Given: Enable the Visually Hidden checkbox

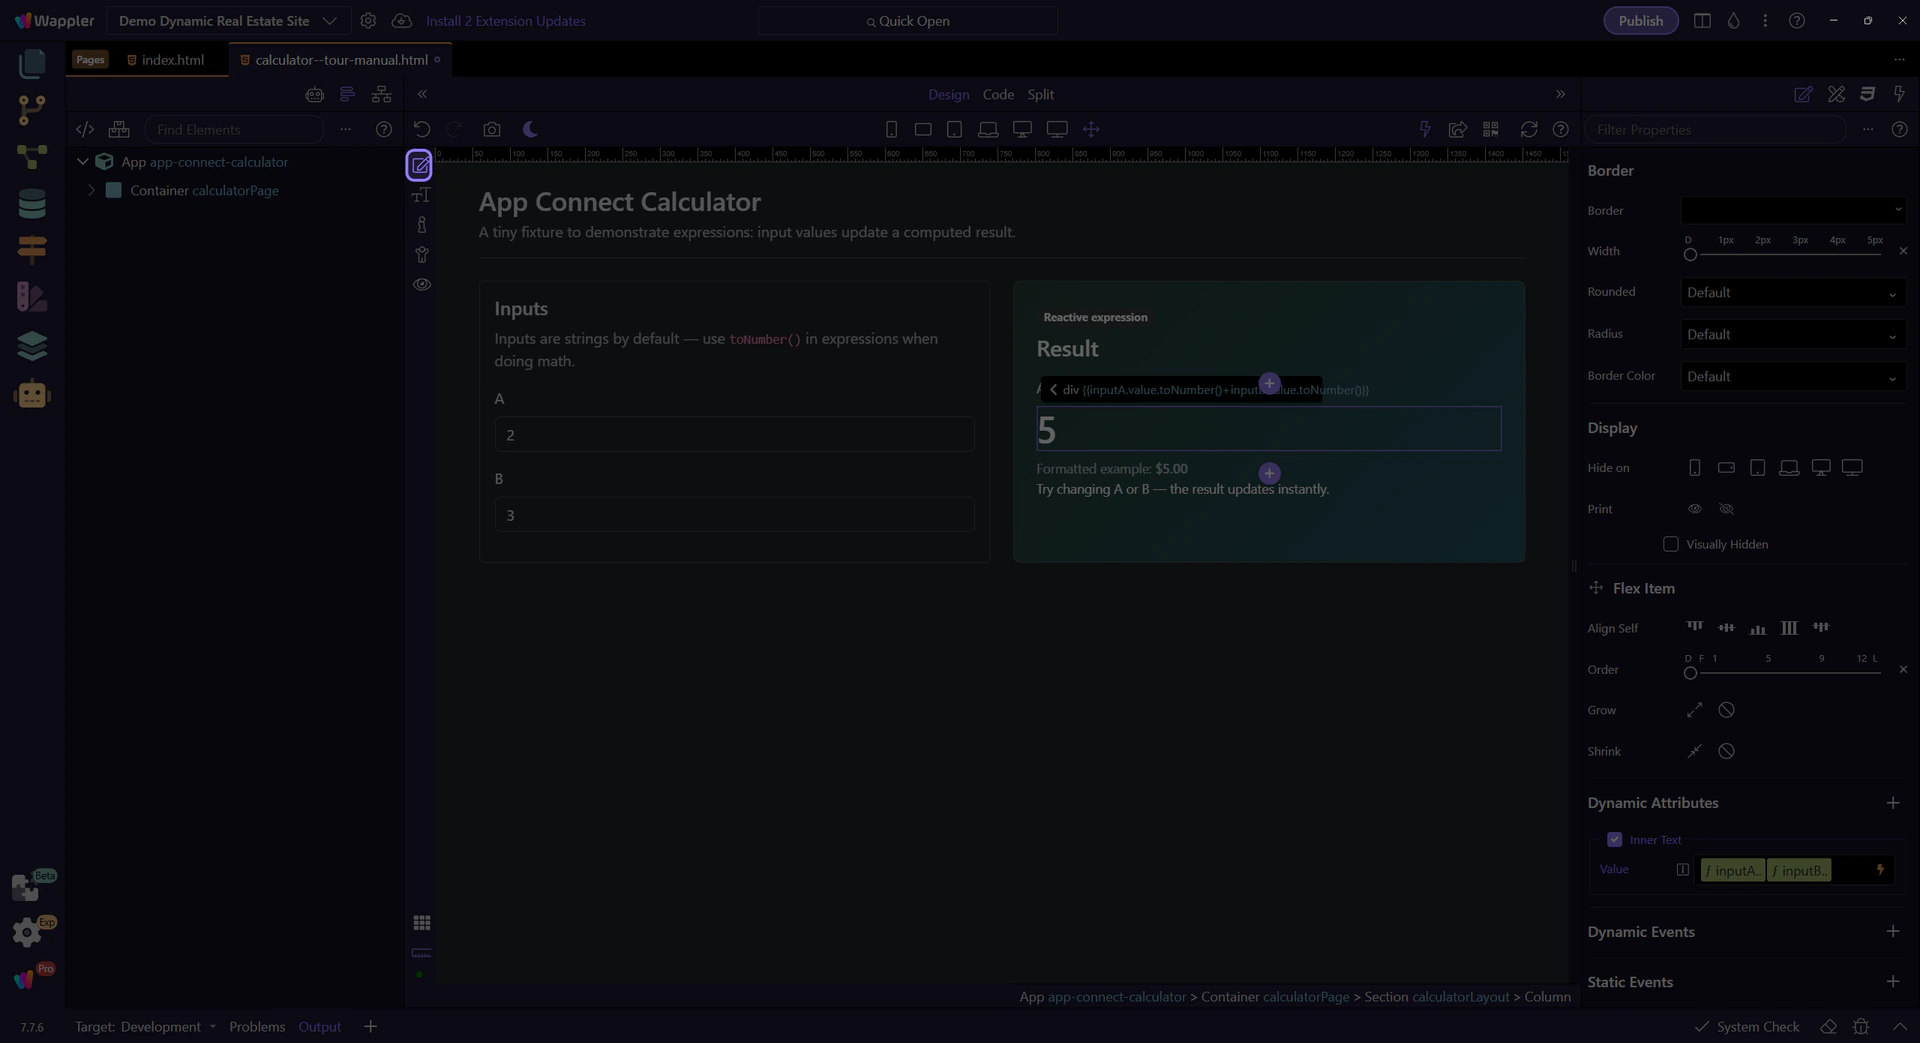Looking at the screenshot, I should point(1670,544).
